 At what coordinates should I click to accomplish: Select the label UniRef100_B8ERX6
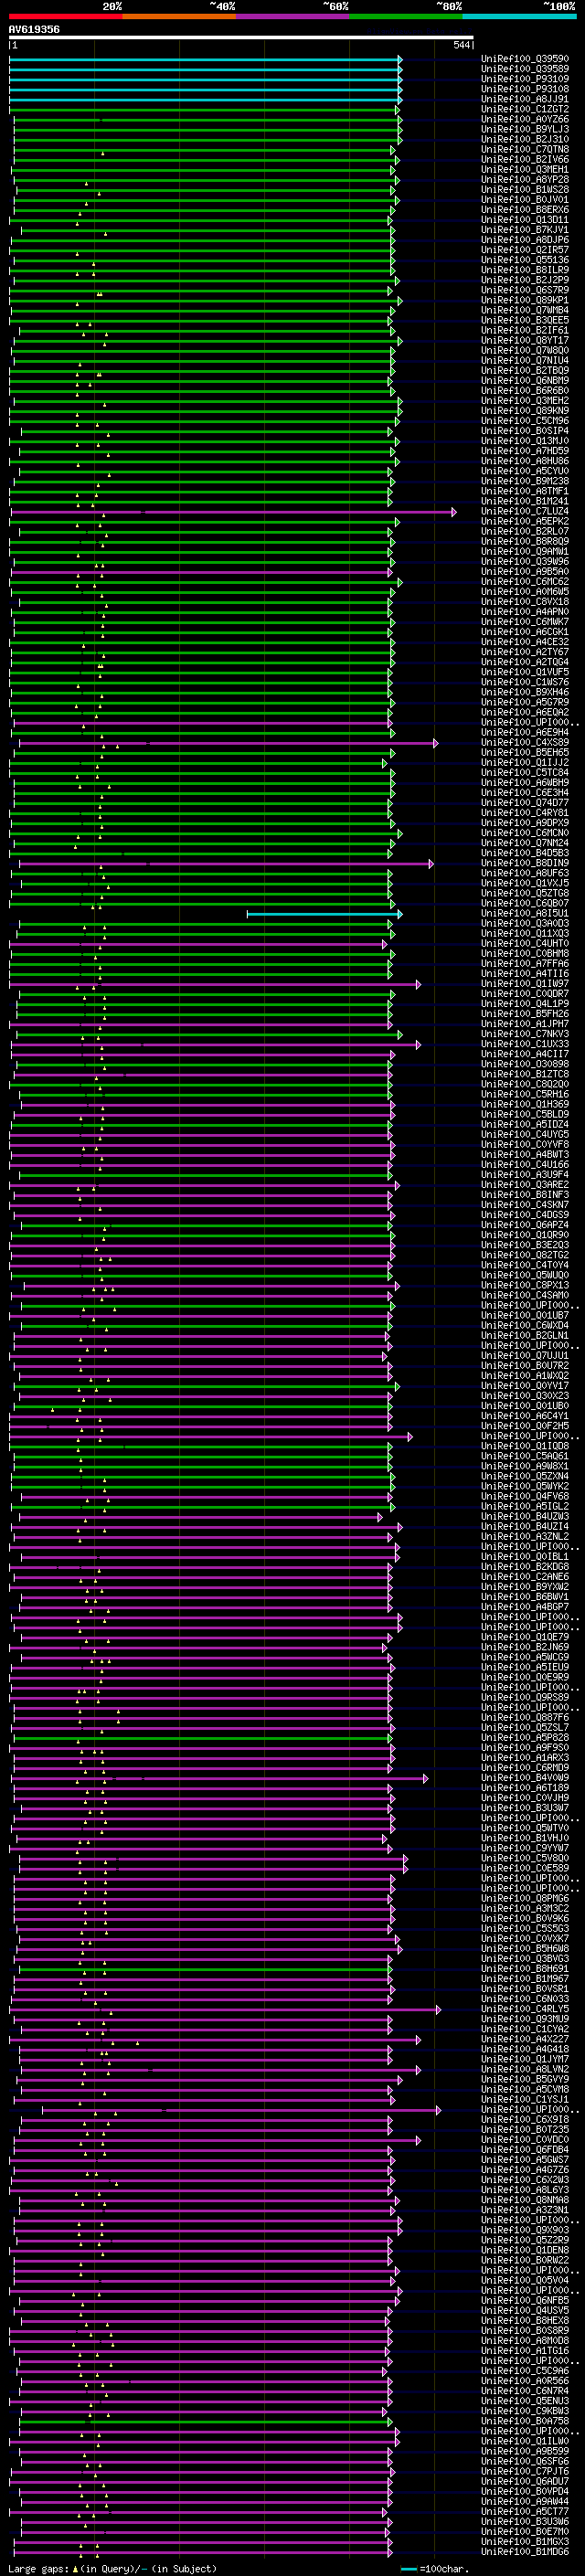(x=525, y=210)
